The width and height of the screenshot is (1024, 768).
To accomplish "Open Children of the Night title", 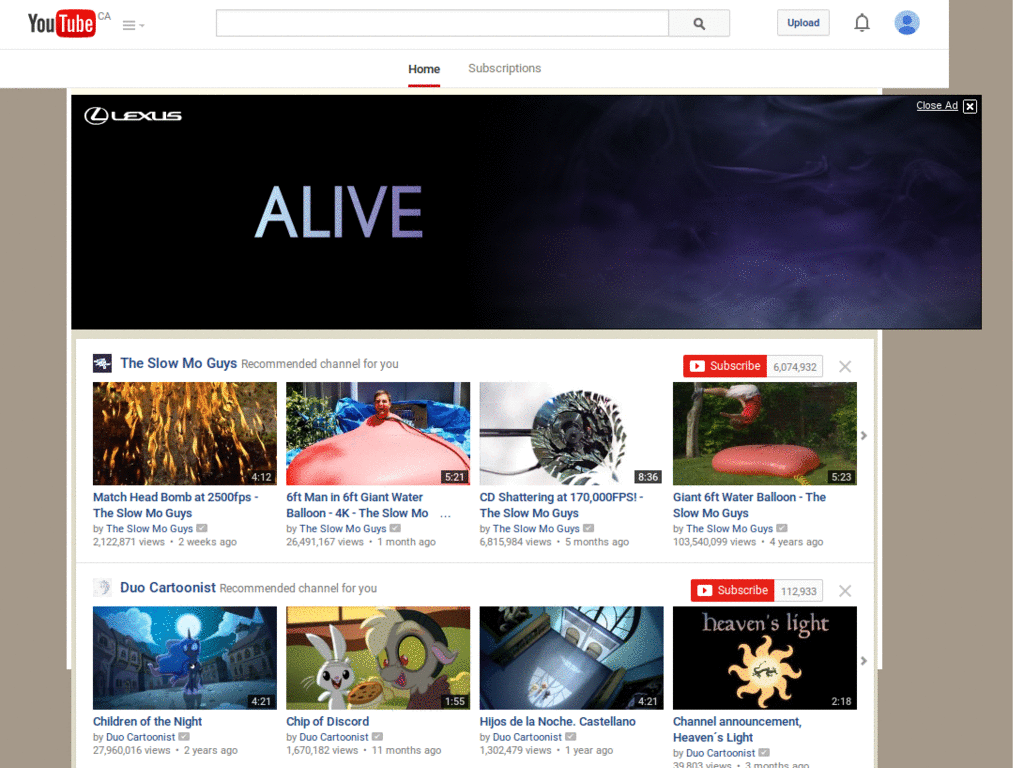I will [148, 721].
